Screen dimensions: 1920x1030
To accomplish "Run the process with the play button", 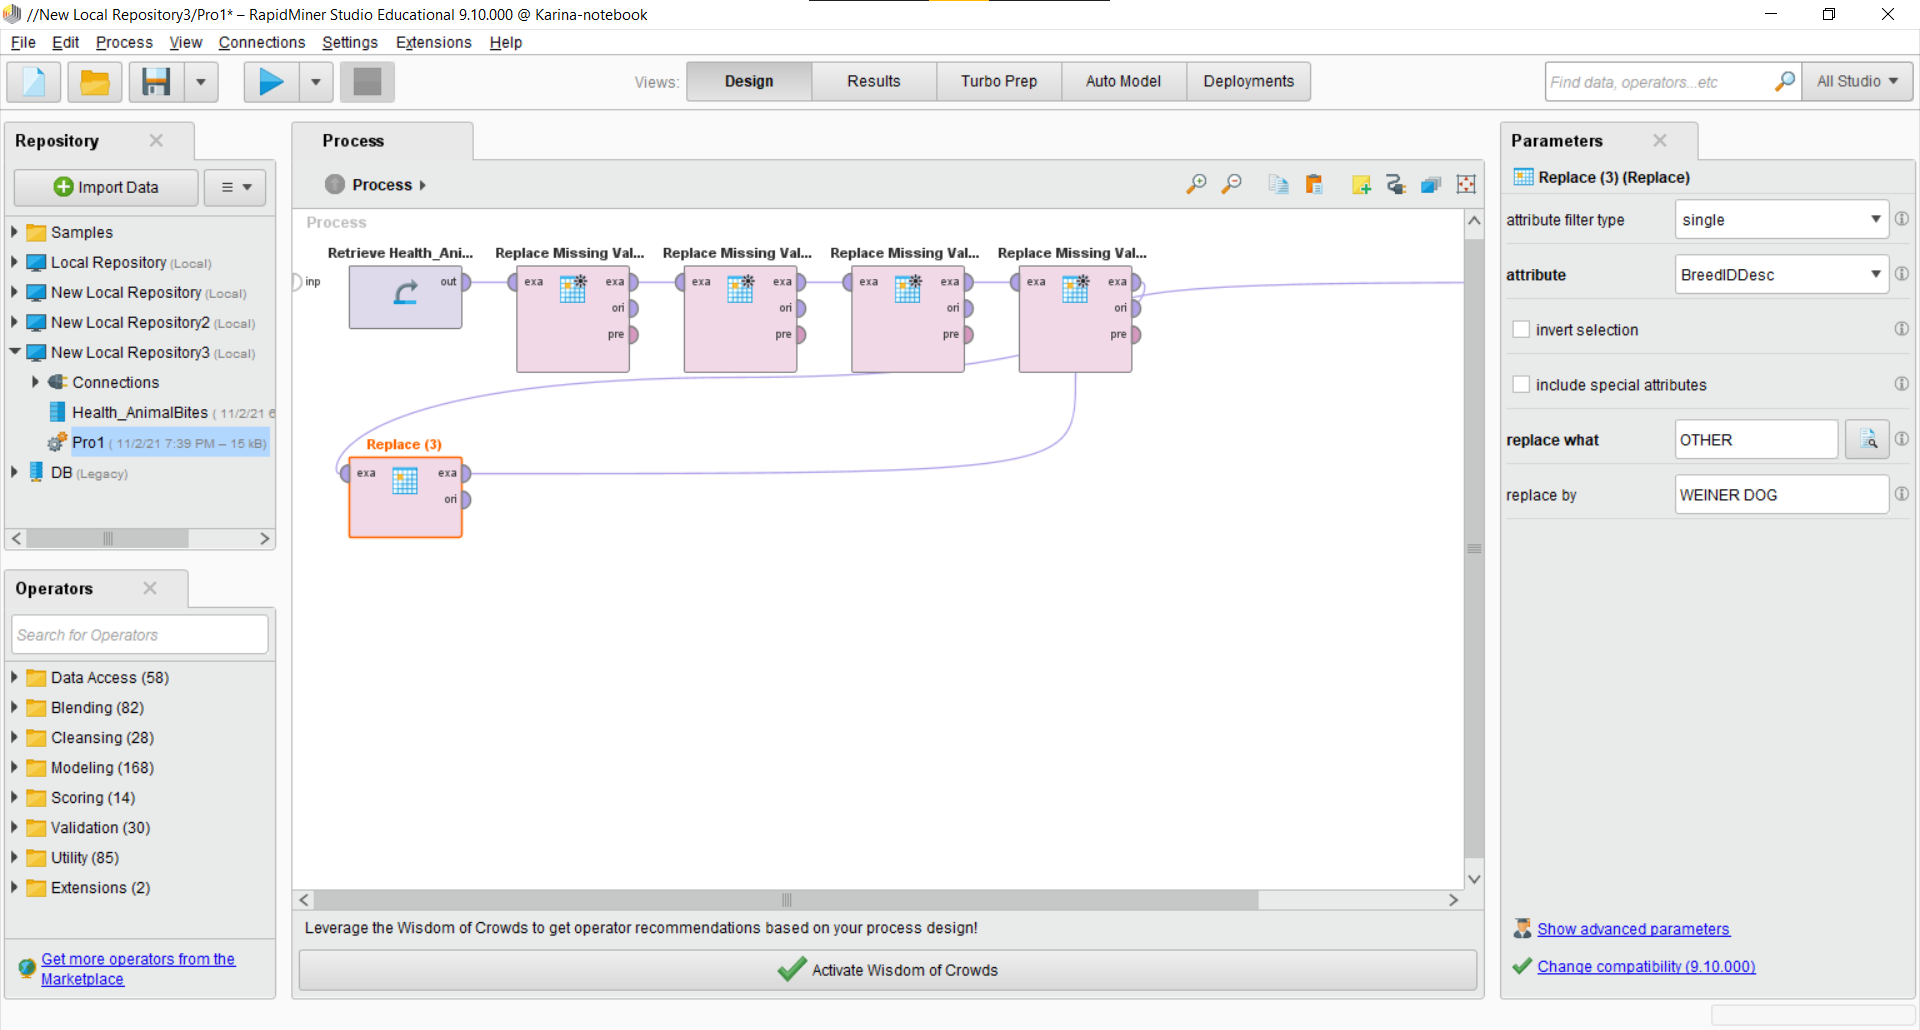I will (x=271, y=82).
